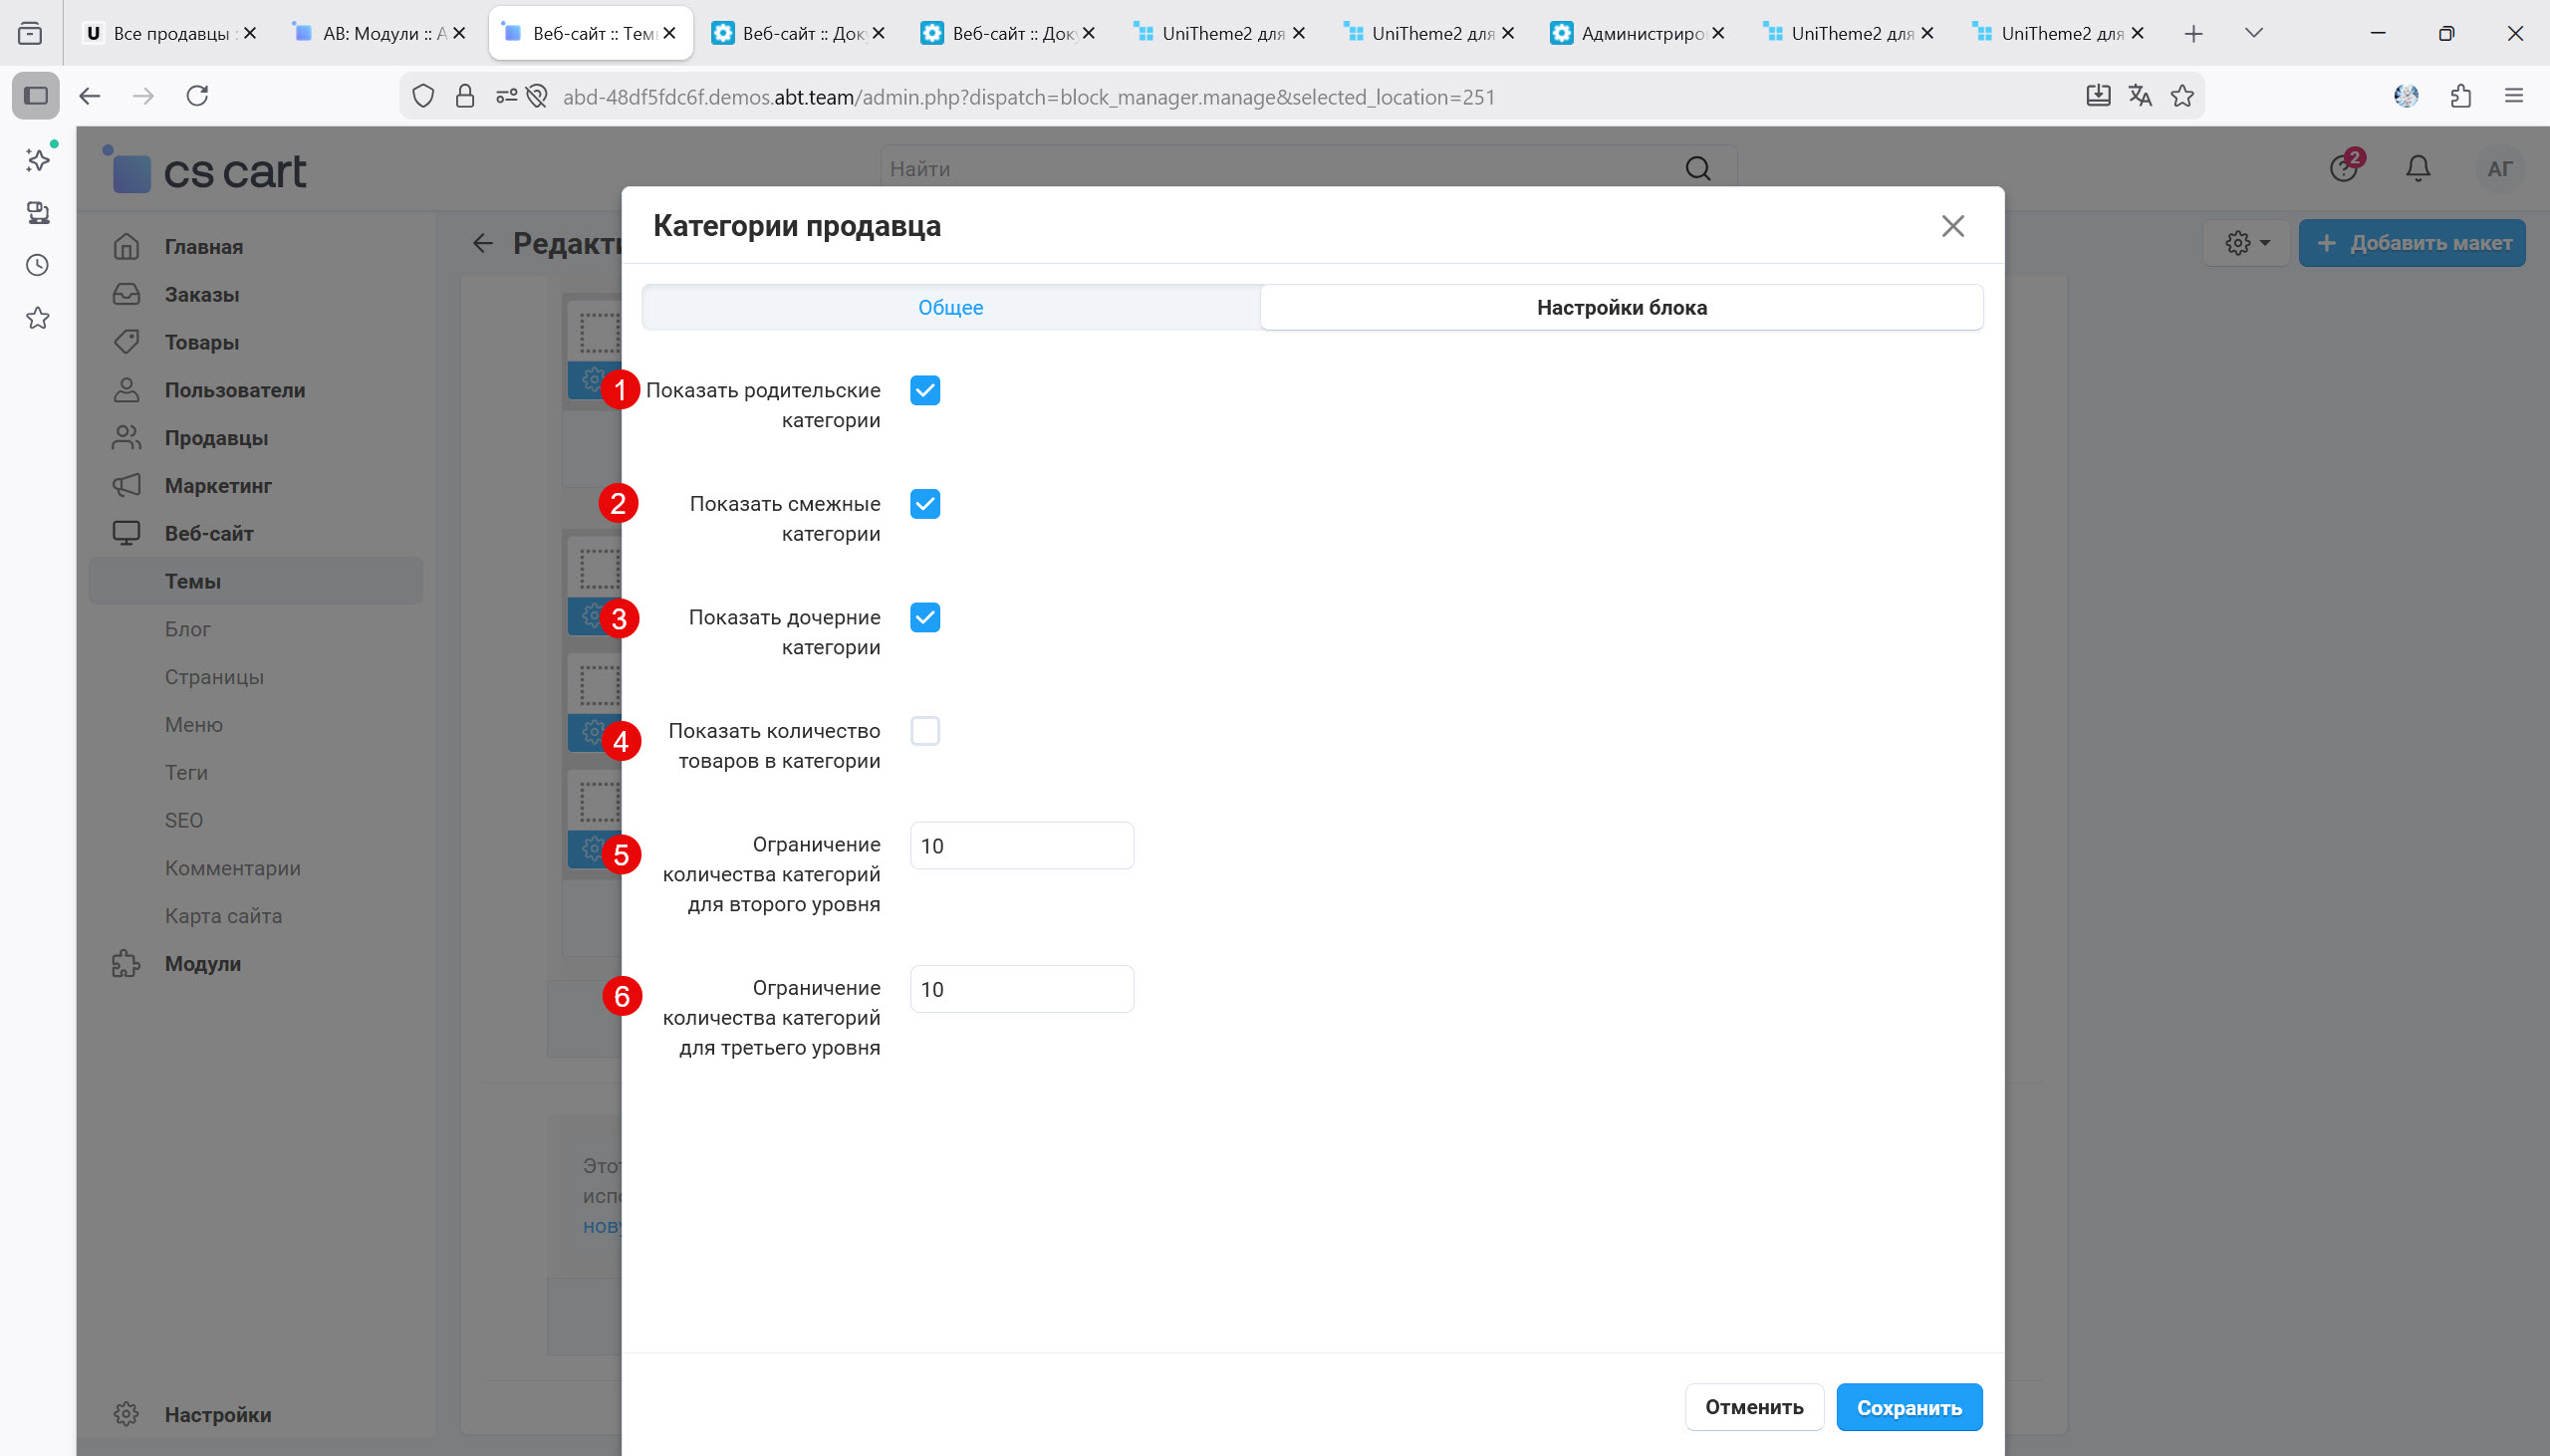The height and width of the screenshot is (1456, 2550).
Task: Click the Сохранить button
Action: tap(1908, 1406)
